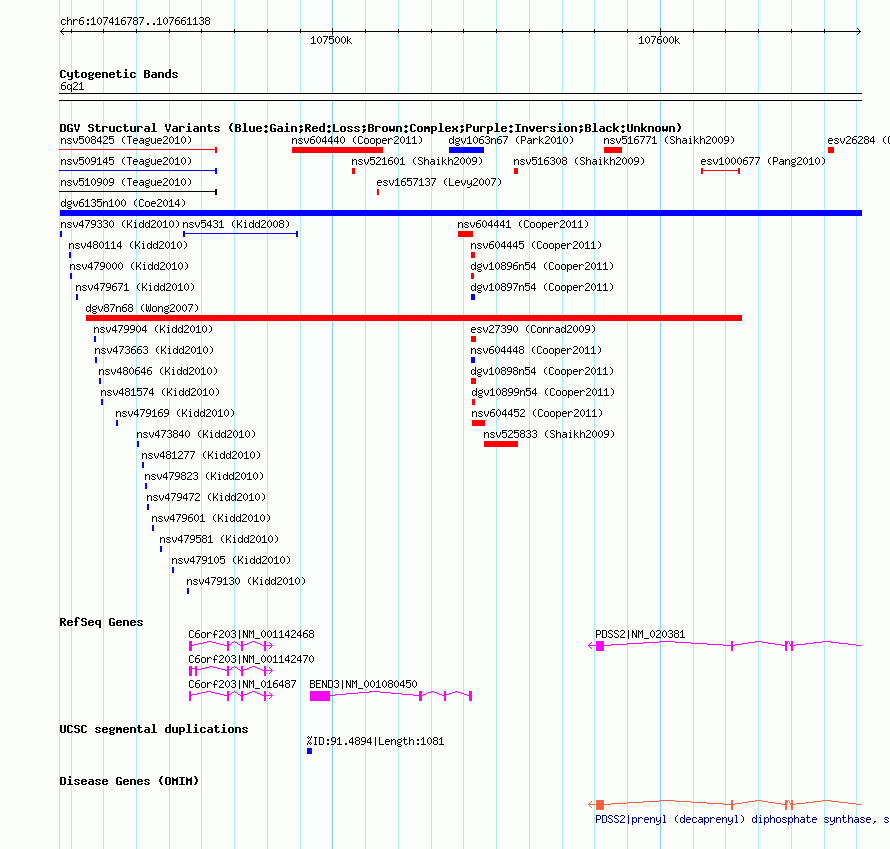Click the red nsv604440 (Cooper2011) variant bar
Screen dimensions: 890x849
[337, 150]
